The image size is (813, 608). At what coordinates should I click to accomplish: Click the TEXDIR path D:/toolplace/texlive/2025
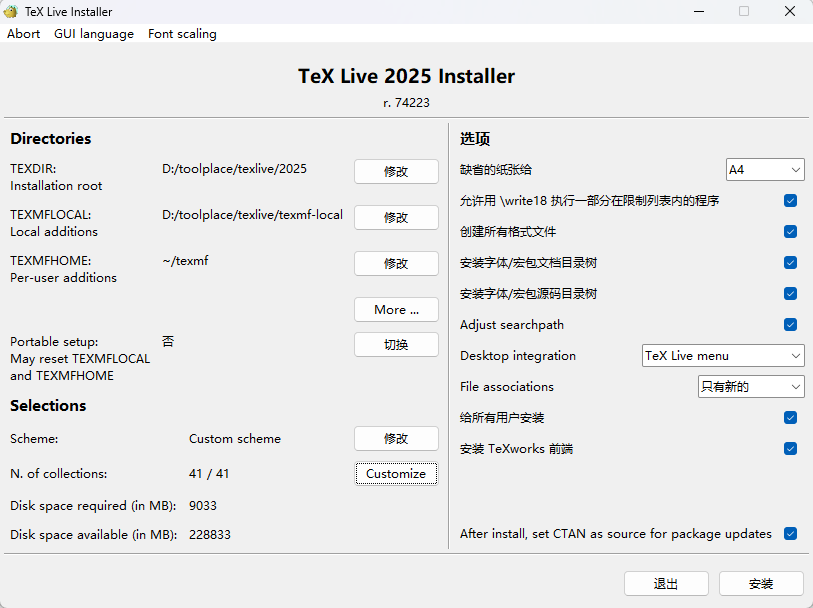pyautogui.click(x=234, y=169)
